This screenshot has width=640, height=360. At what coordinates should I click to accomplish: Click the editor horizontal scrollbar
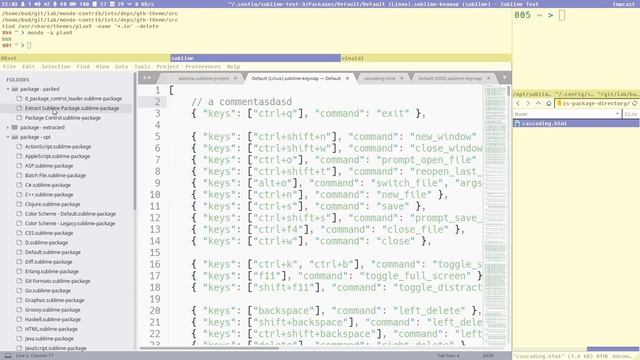[209, 348]
